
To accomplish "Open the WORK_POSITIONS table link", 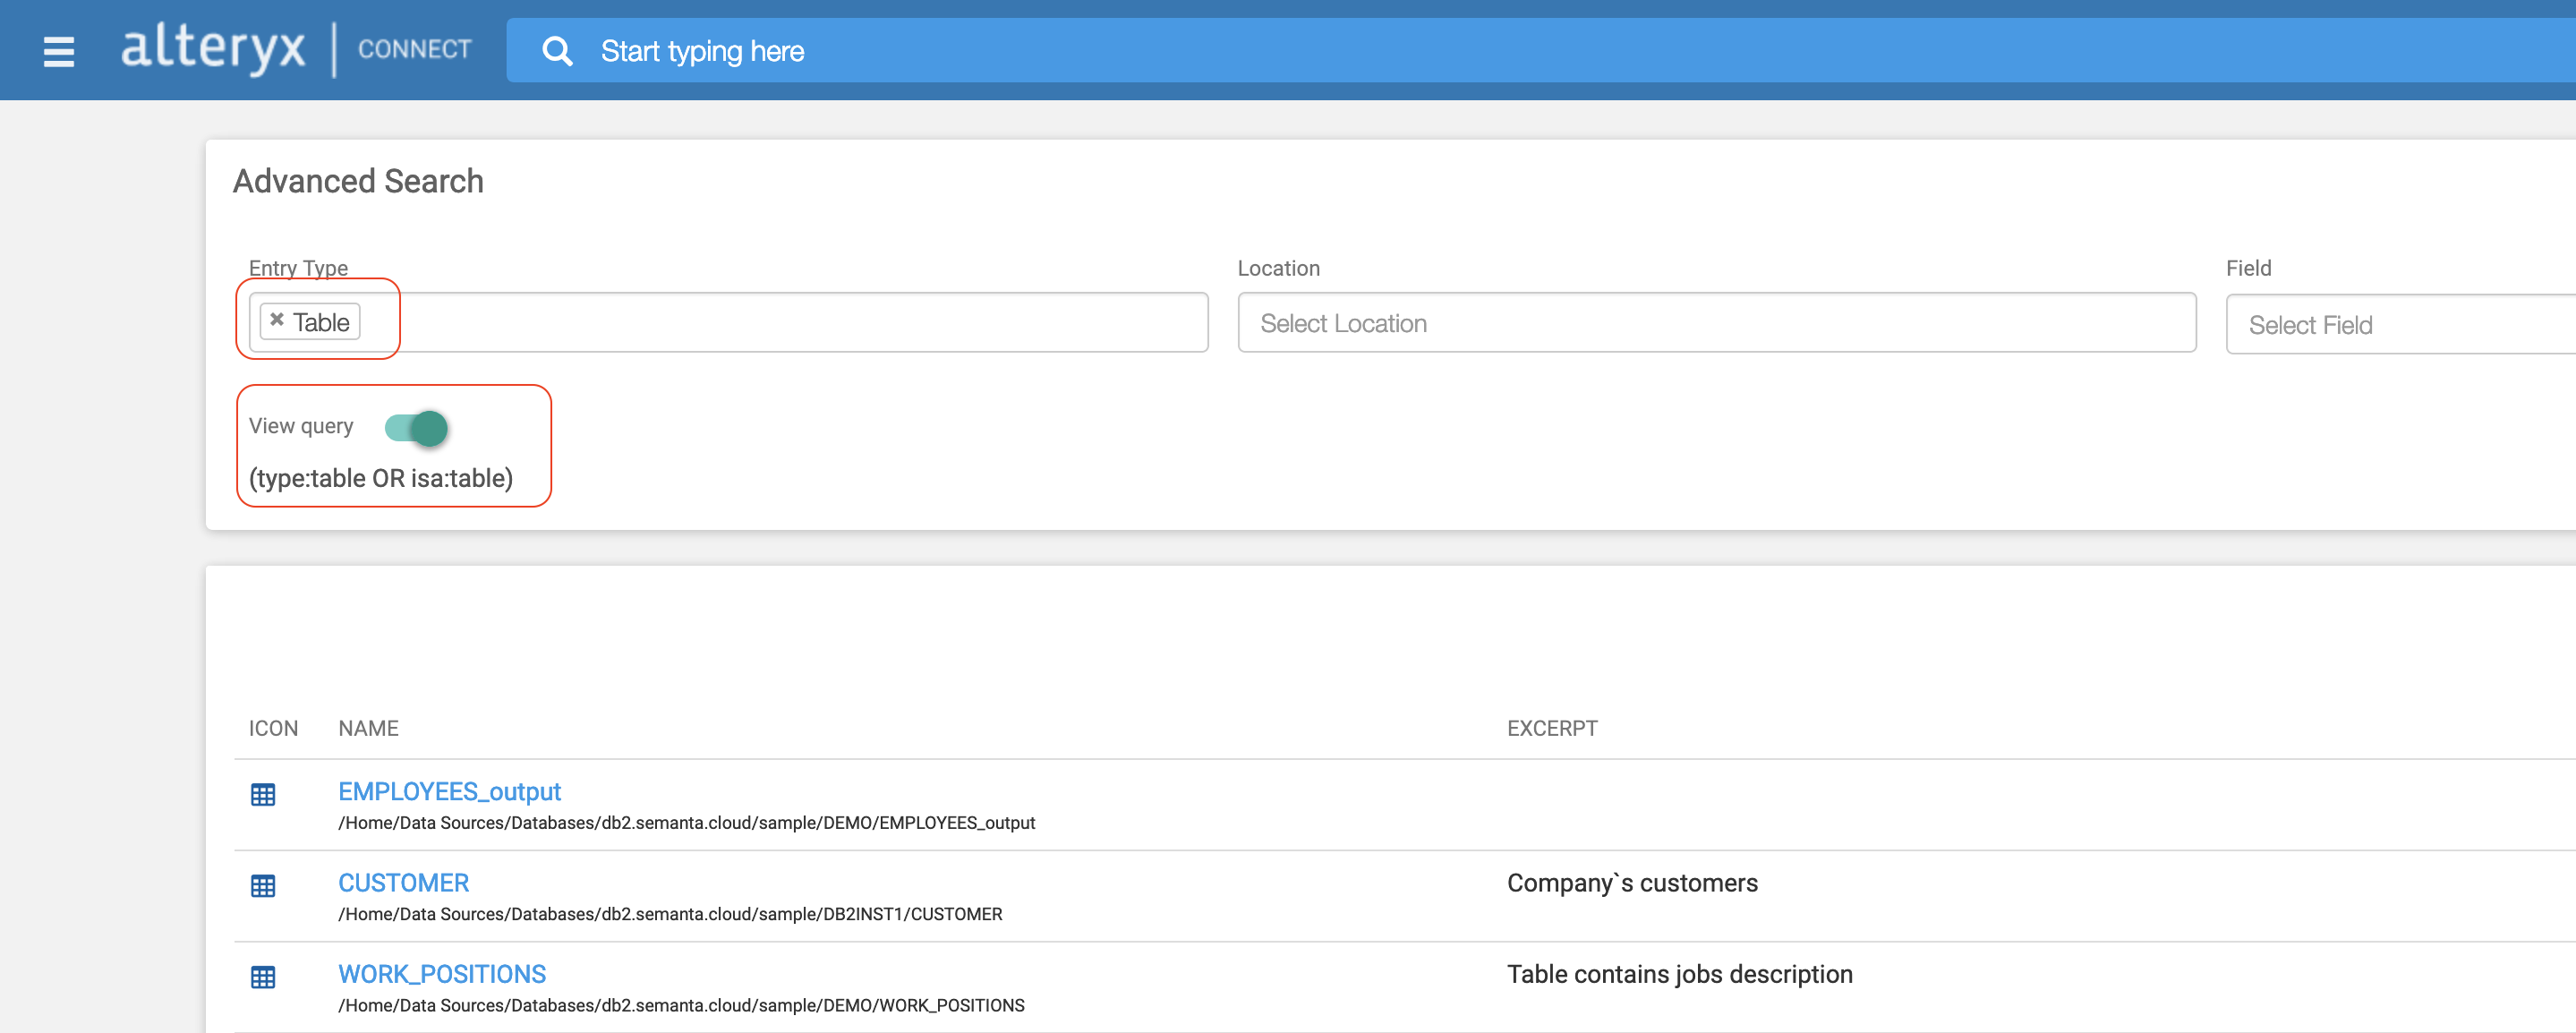I will [441, 973].
